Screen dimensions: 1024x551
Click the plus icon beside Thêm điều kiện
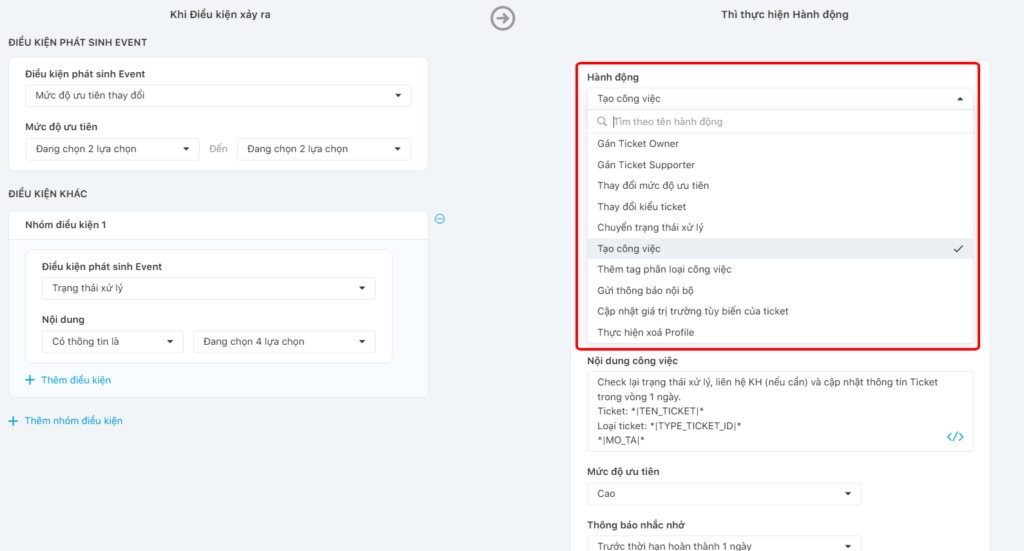tap(30, 380)
